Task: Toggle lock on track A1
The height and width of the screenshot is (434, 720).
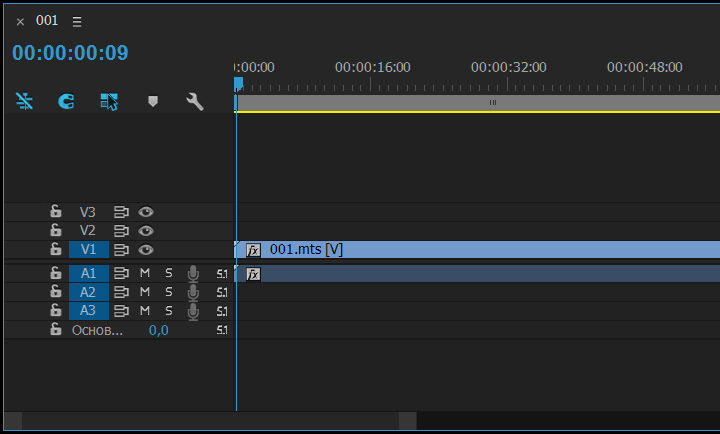Action: tap(56, 273)
